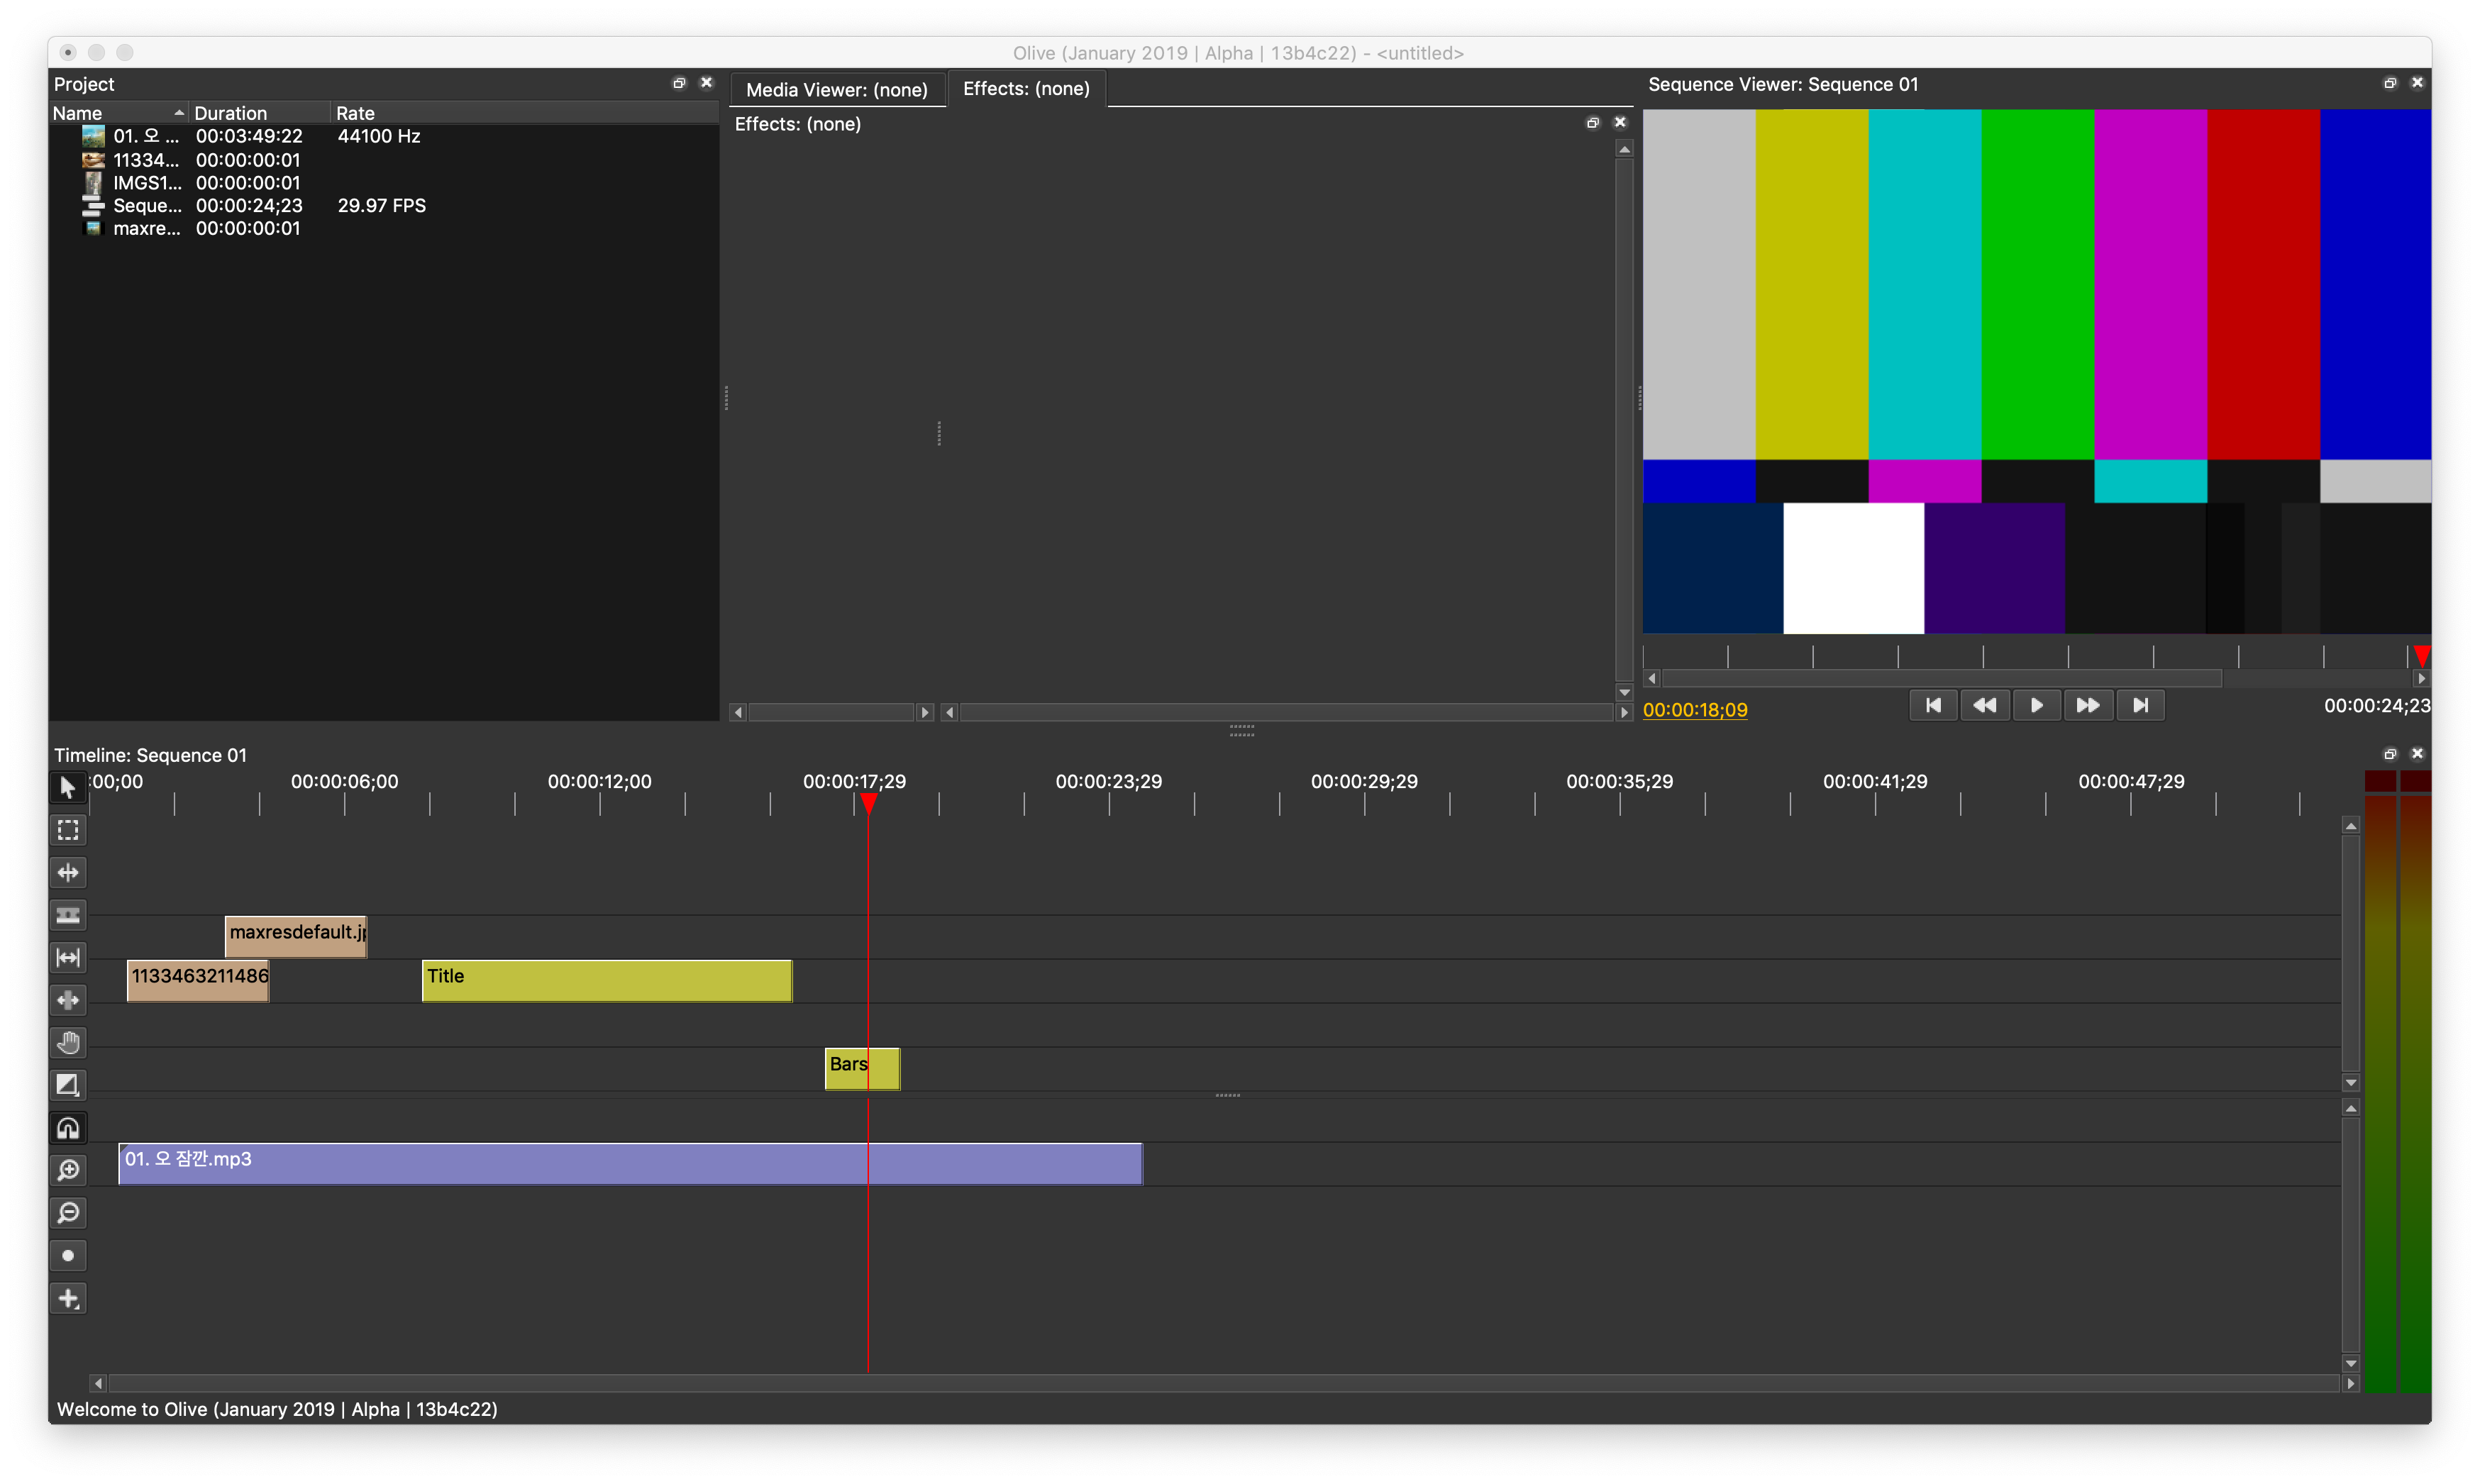Click the Sequence Viewer horizontal scrollbar
The image size is (2480, 1484).
[x=1942, y=679]
